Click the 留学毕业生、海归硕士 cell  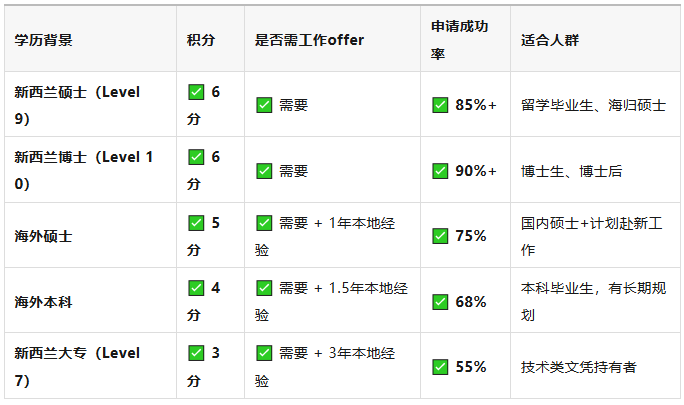(x=593, y=105)
